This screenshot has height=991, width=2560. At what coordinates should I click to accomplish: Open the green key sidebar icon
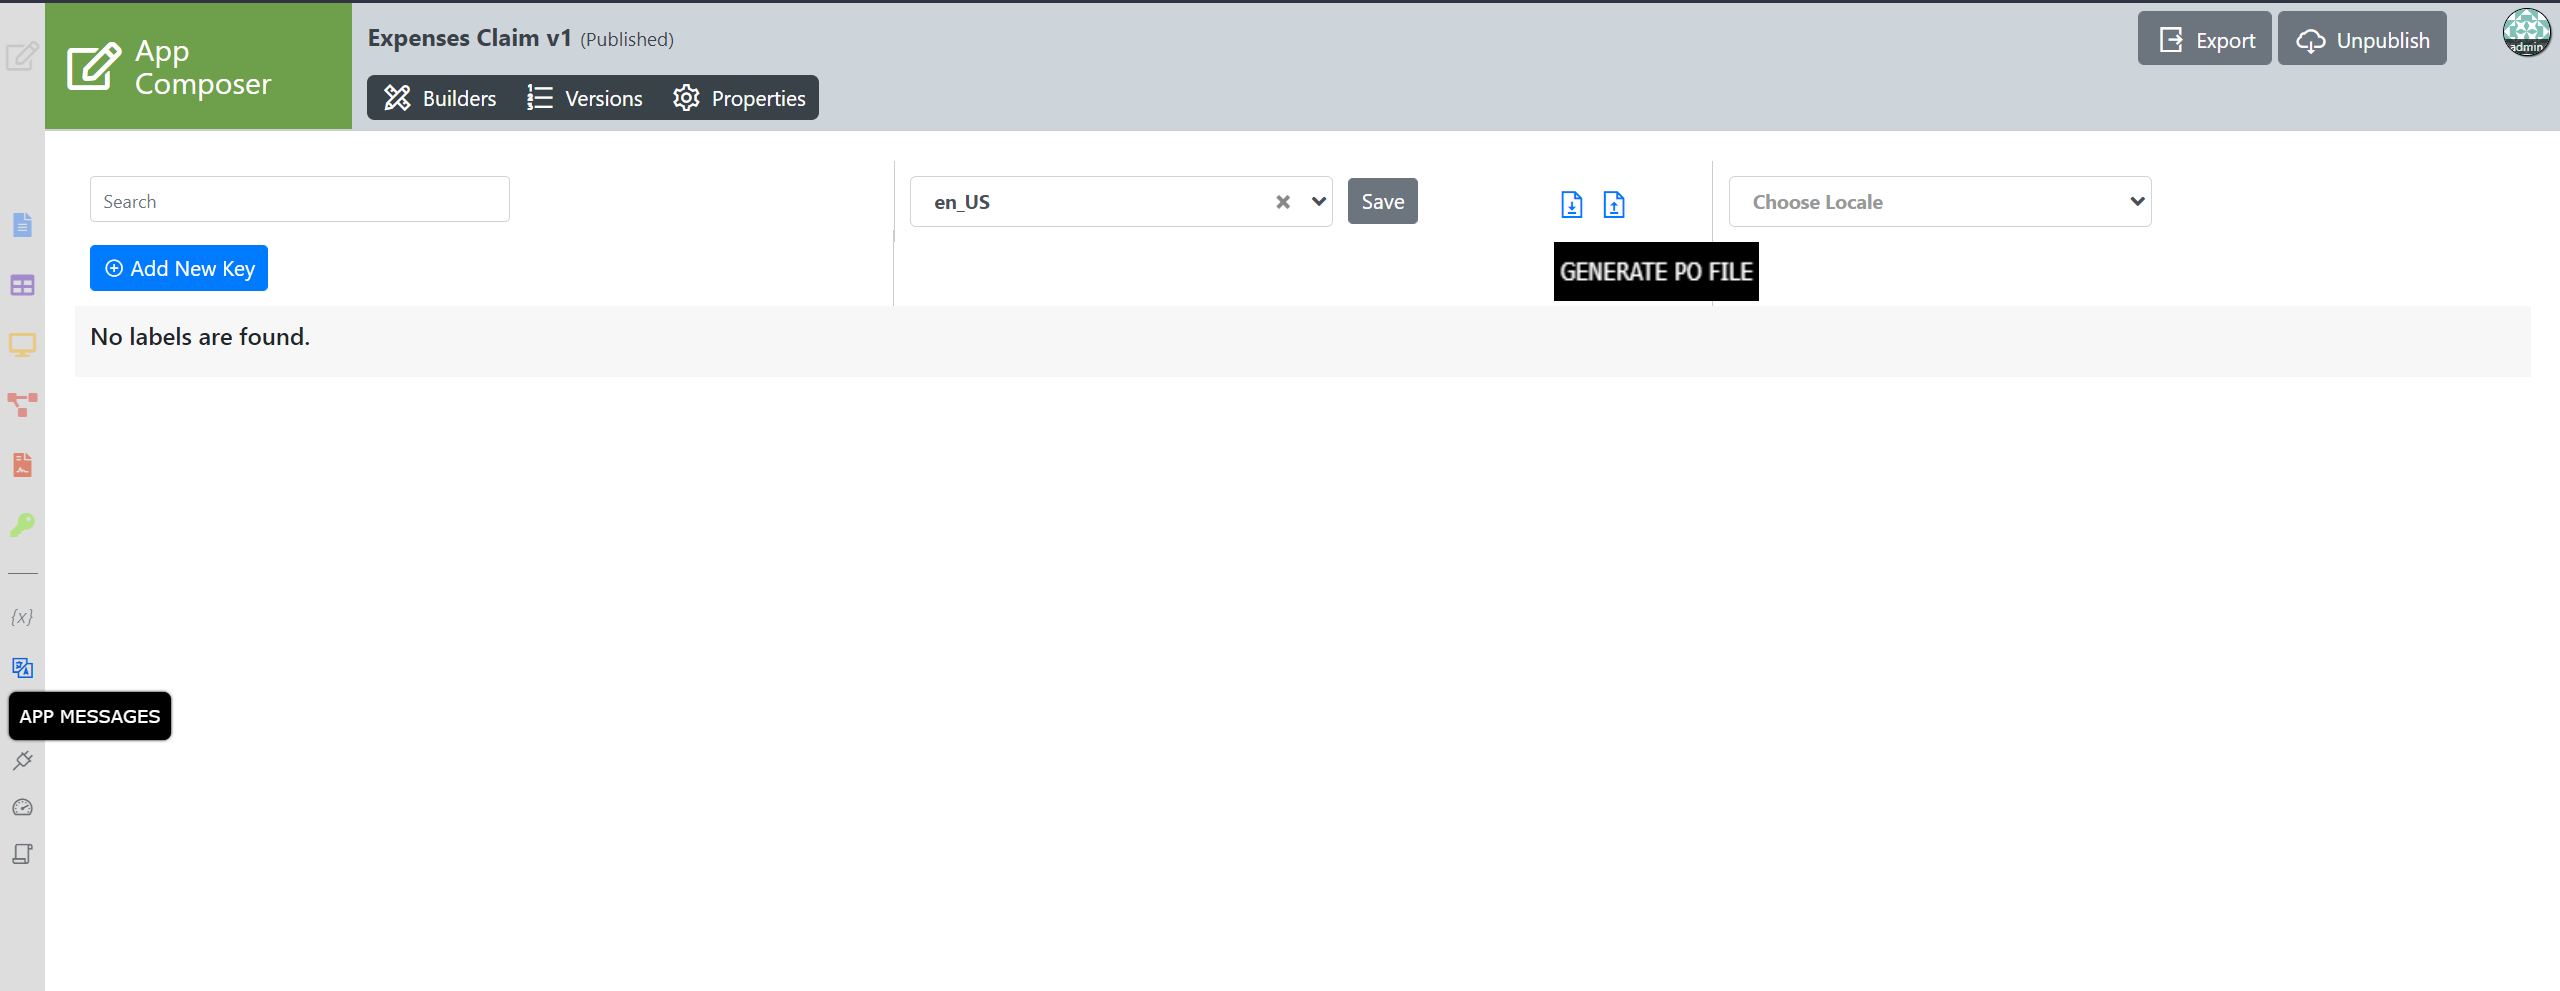click(22, 525)
